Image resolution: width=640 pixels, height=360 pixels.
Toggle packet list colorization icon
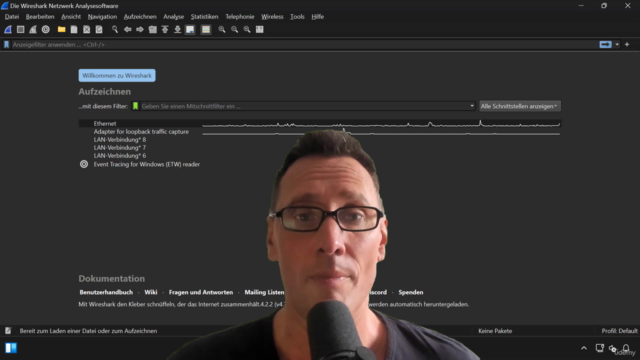pyautogui.click(x=206, y=29)
